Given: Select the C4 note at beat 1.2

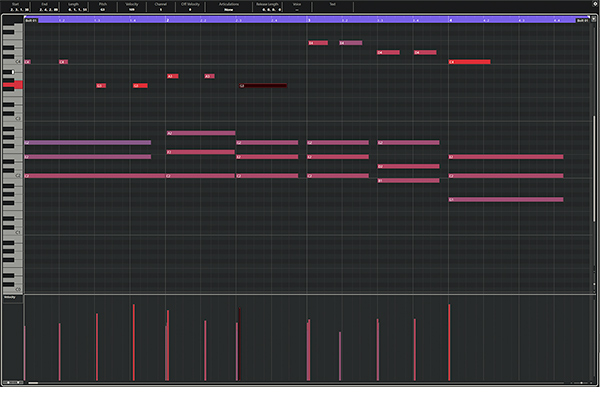Looking at the screenshot, I should click(64, 62).
